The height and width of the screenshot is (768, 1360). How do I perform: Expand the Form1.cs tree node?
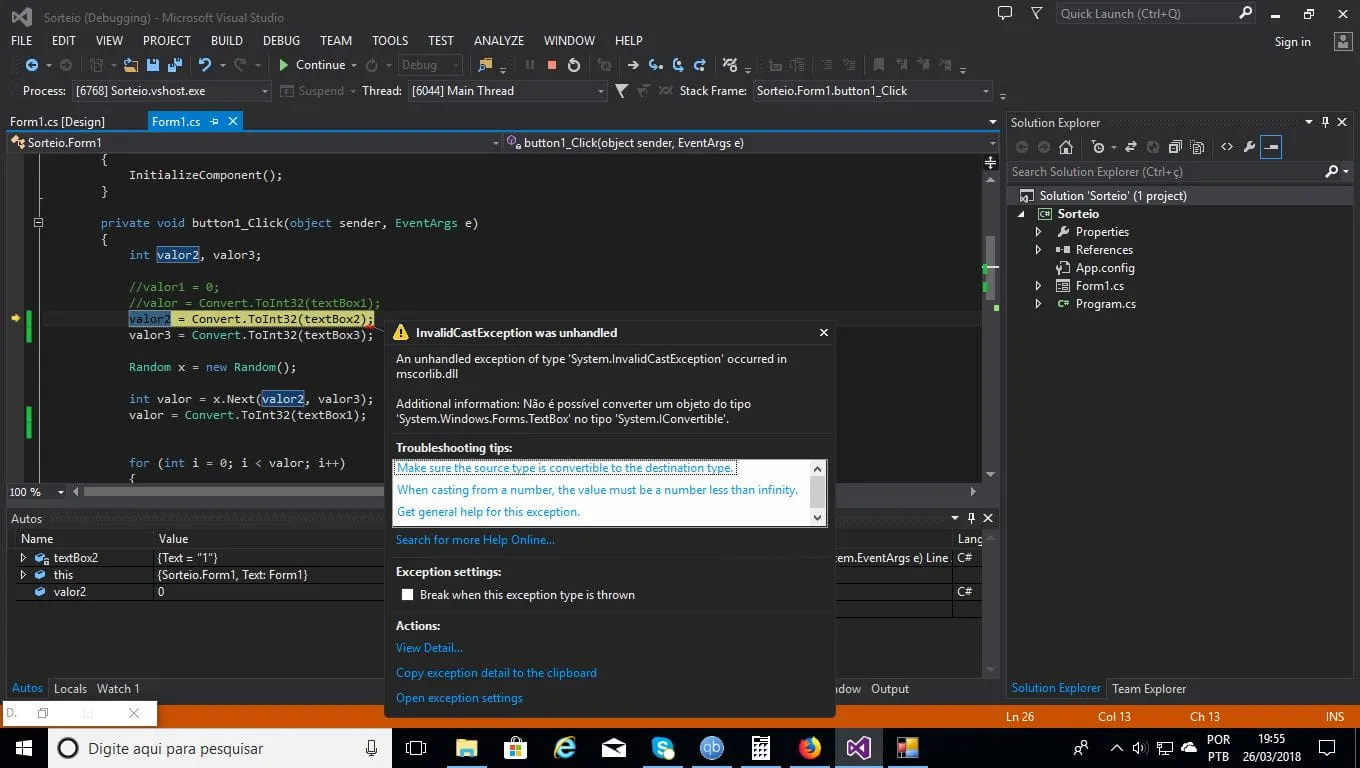coord(1038,286)
